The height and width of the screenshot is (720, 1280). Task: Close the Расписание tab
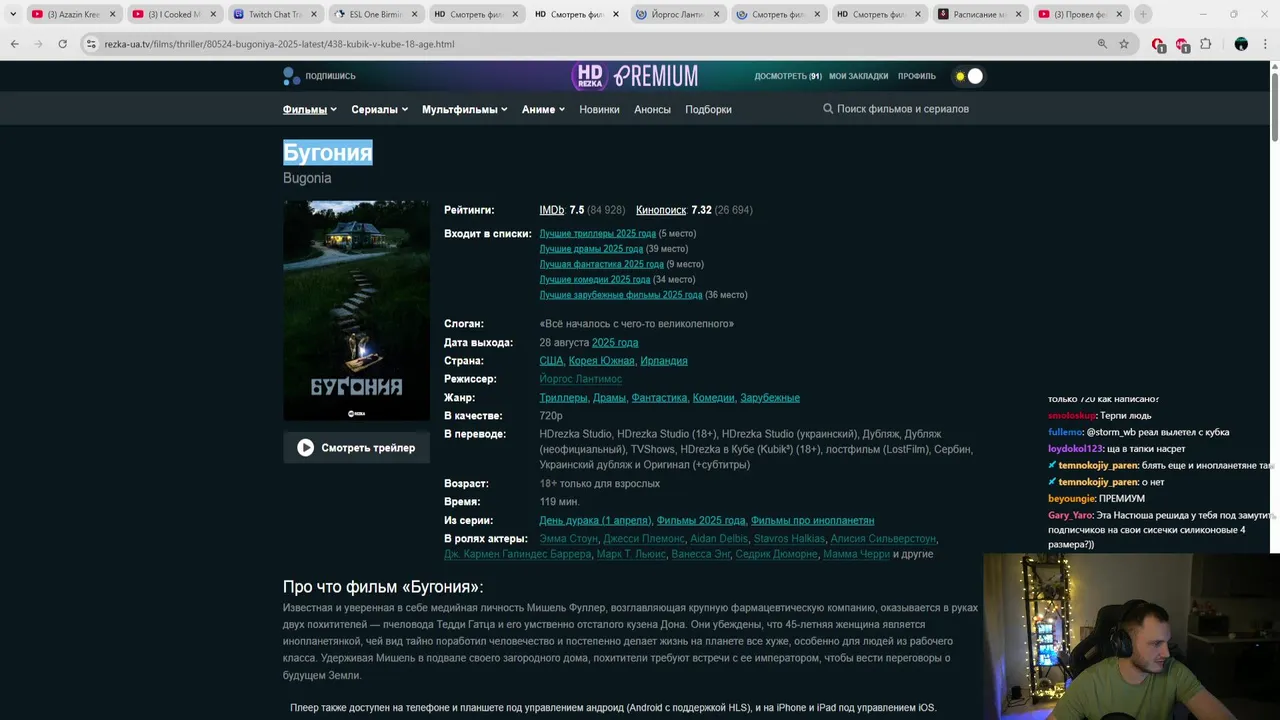click(x=1018, y=14)
